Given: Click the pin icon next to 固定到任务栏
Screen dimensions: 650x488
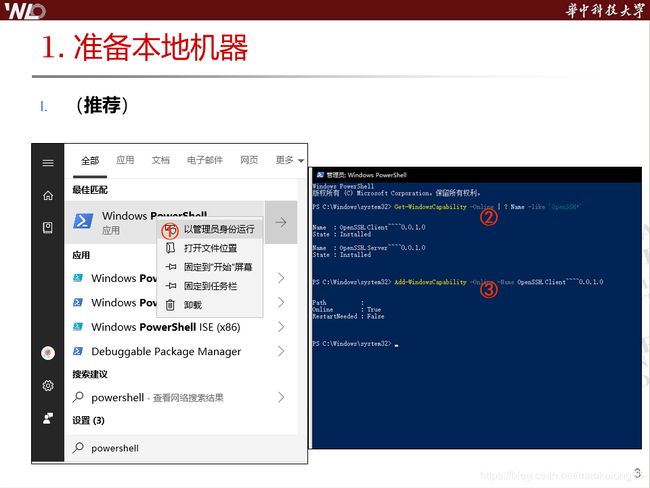Looking at the screenshot, I should (171, 286).
